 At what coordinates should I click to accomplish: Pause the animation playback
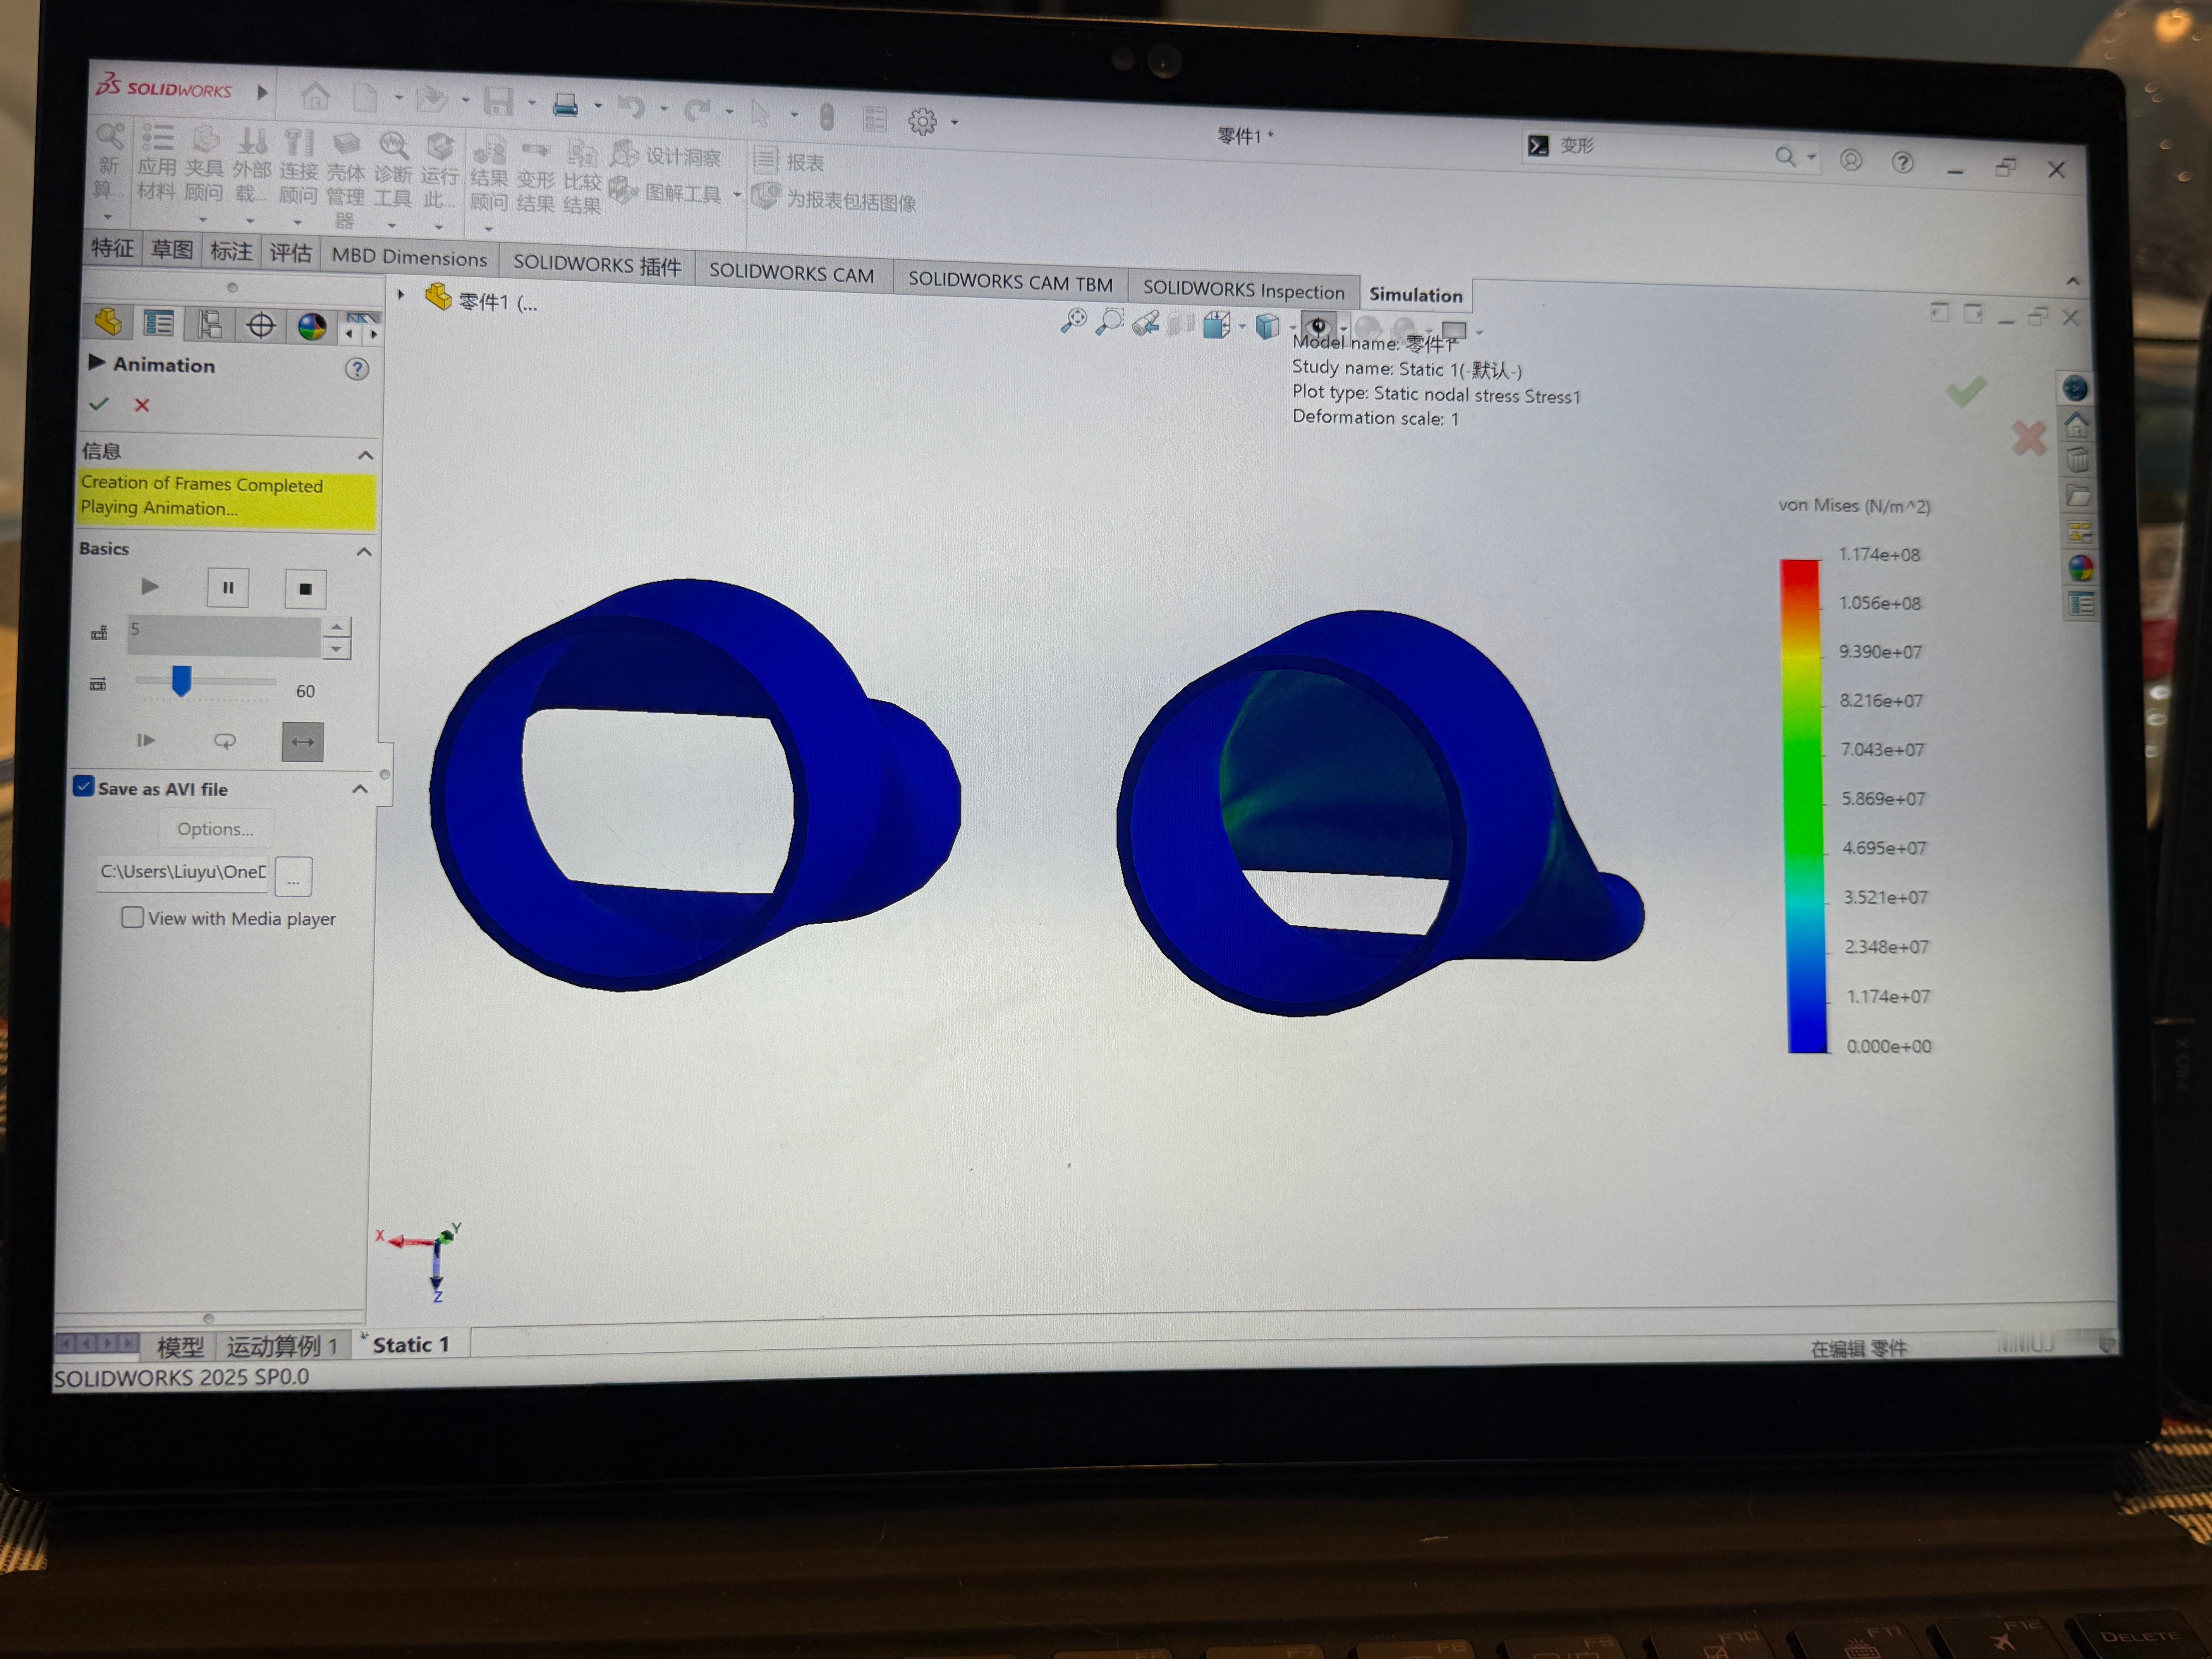(228, 588)
